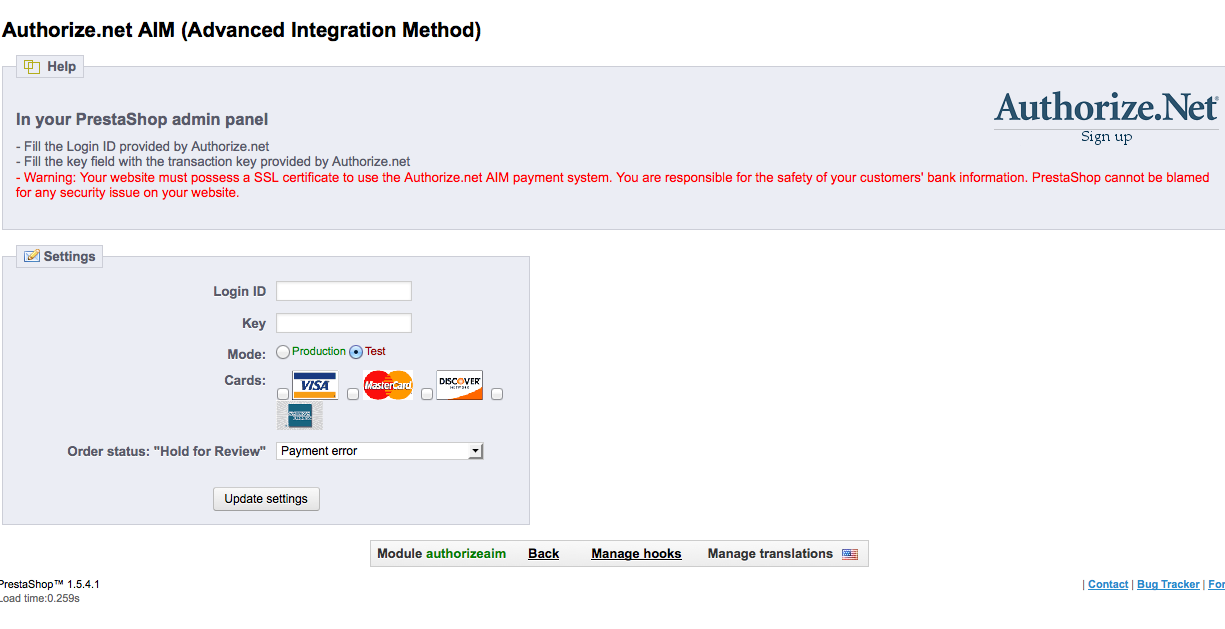1225x629 pixels.
Task: Click the Authorize.net AIM page title
Action: (241, 30)
